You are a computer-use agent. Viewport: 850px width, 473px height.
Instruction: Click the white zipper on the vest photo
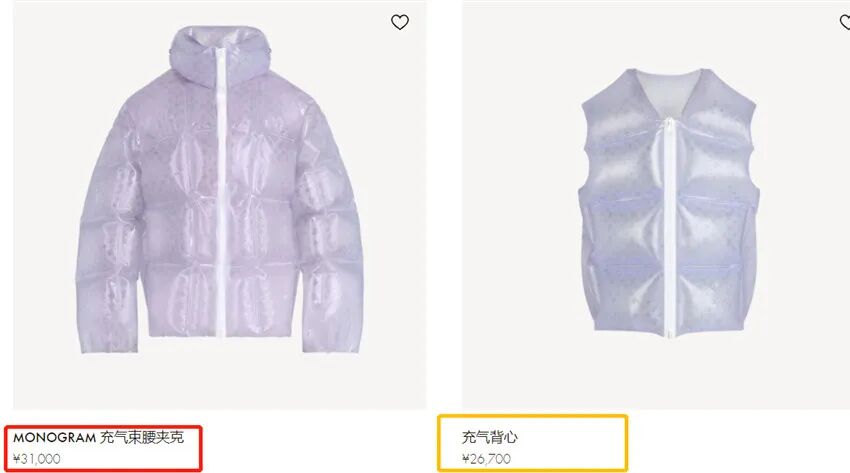670,228
